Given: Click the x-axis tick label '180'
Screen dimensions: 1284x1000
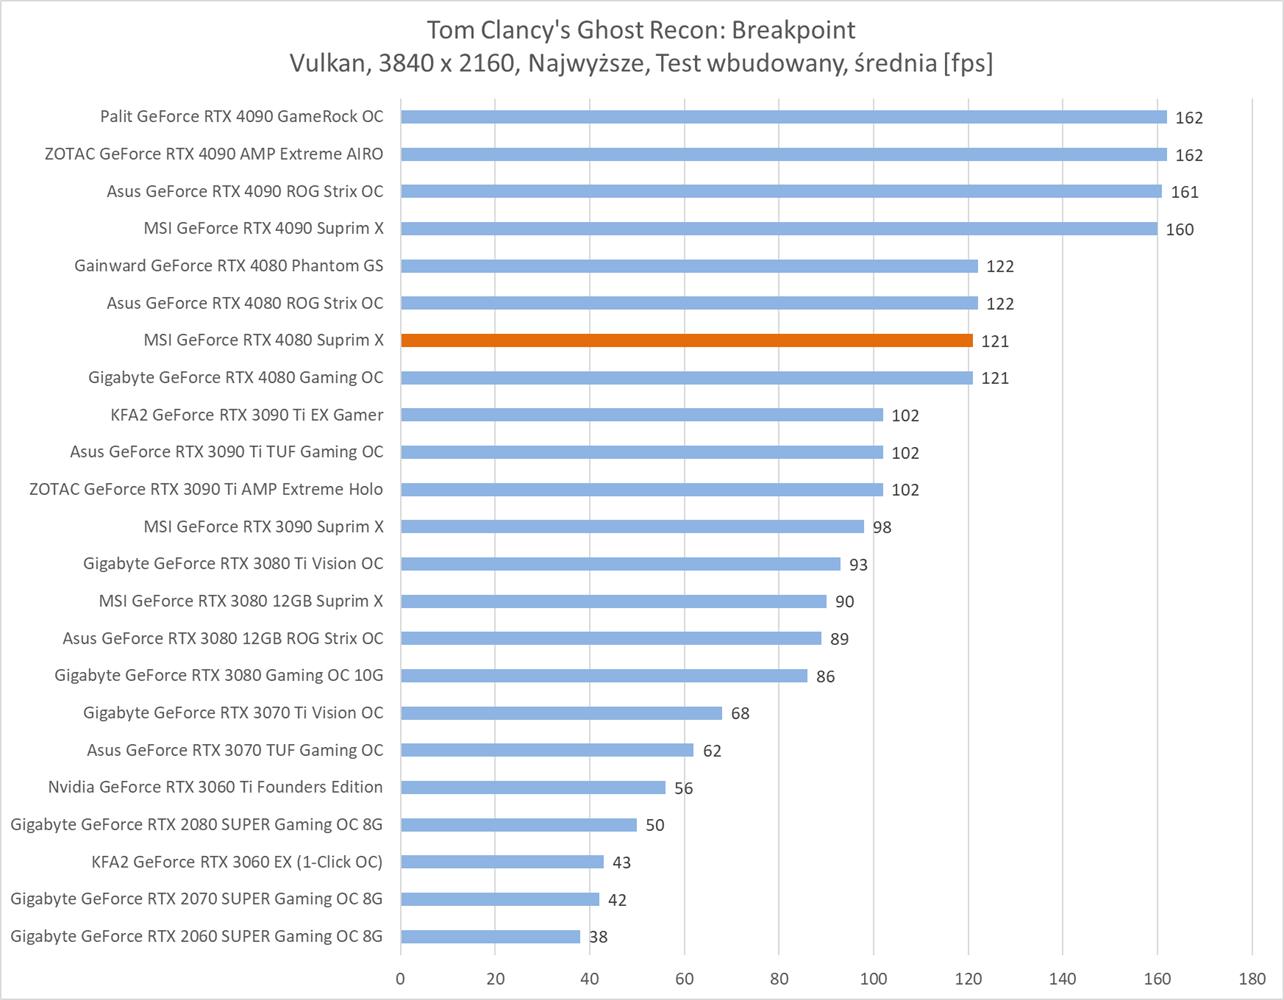Looking at the screenshot, I should [1252, 979].
